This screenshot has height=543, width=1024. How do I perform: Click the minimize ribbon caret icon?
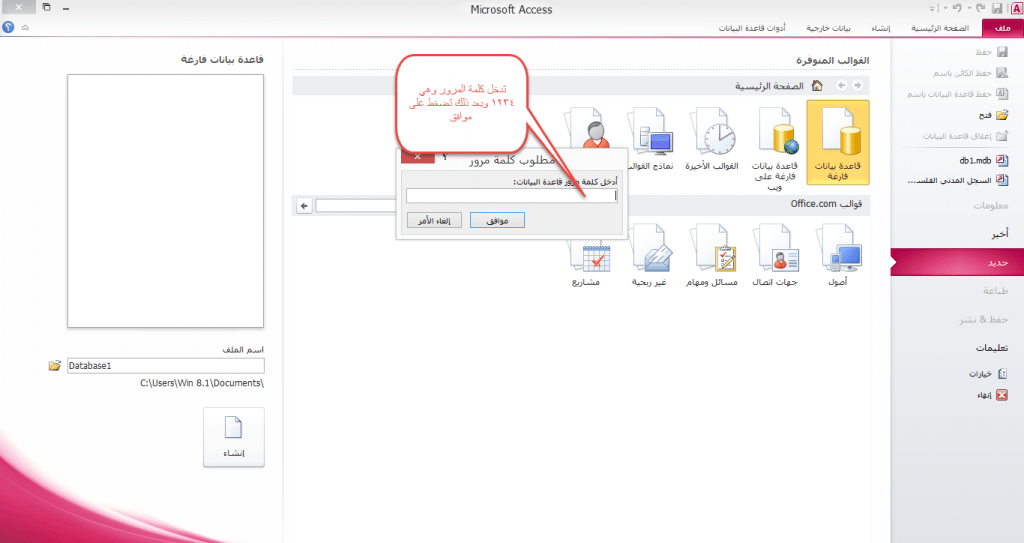25,27
